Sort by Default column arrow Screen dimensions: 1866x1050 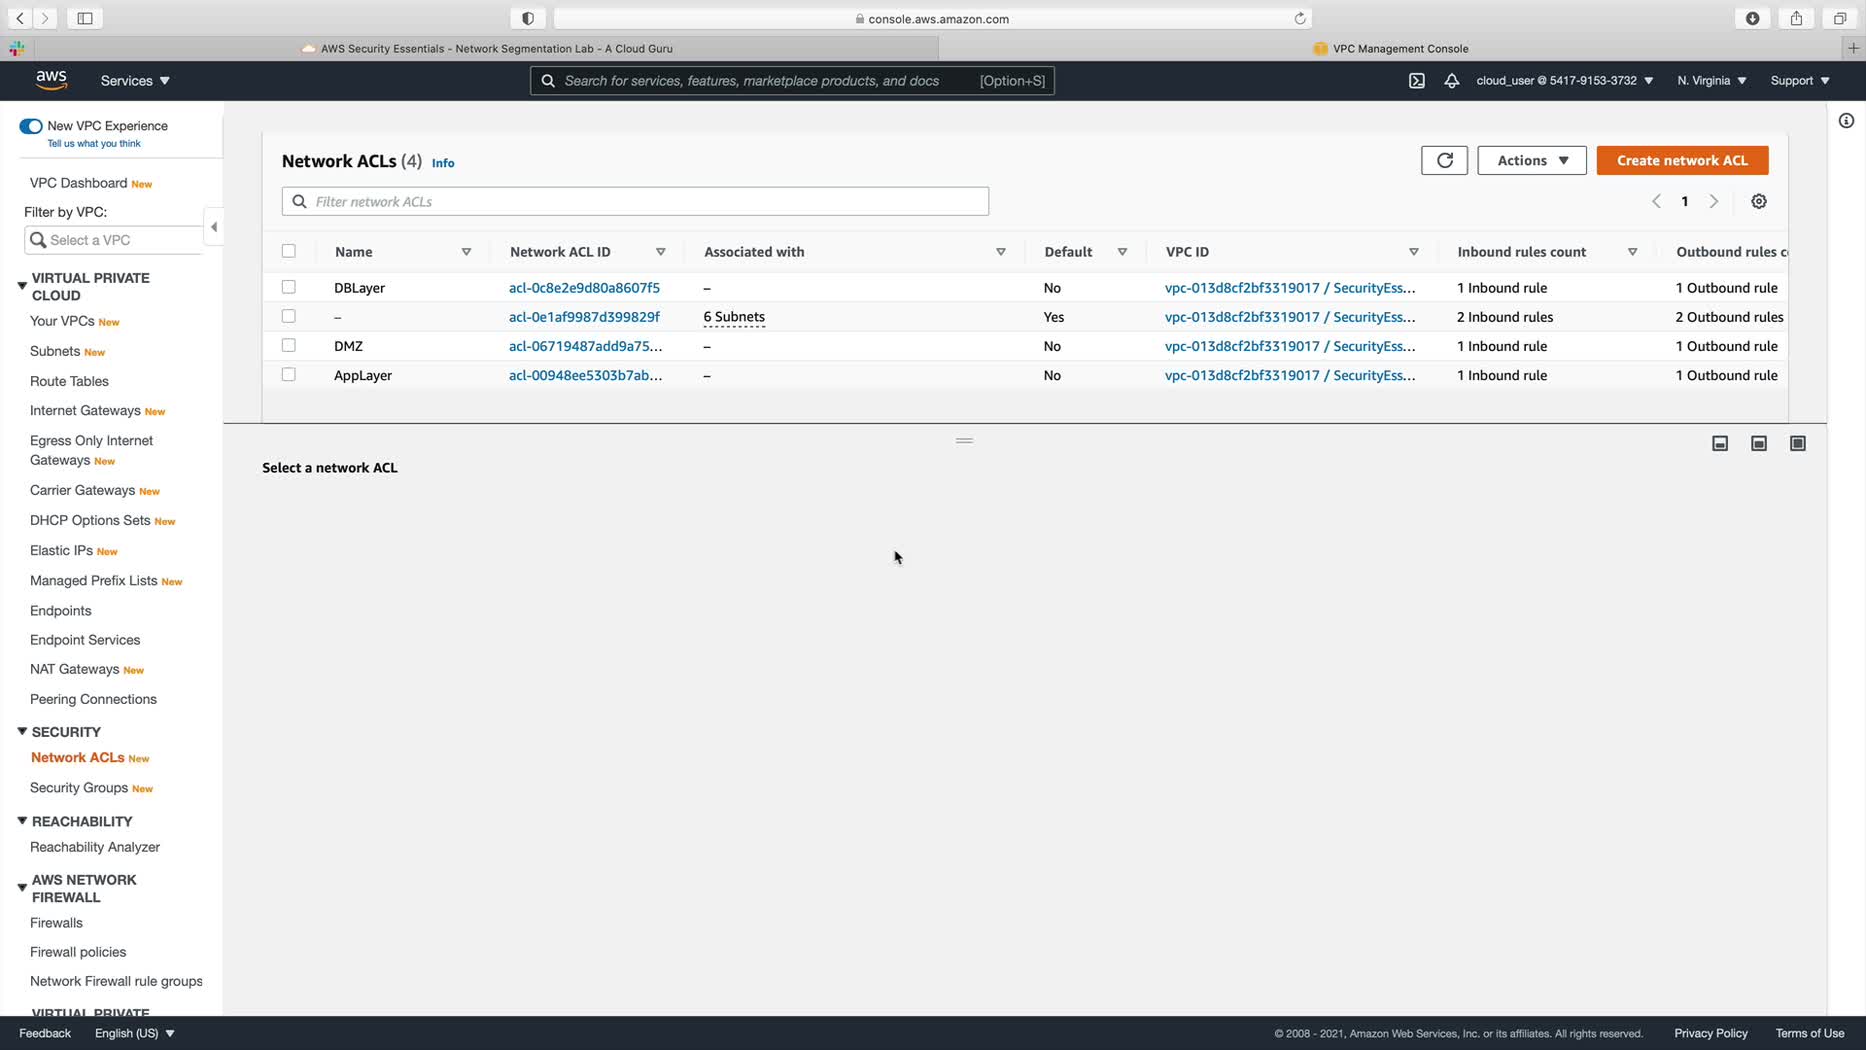click(1122, 252)
